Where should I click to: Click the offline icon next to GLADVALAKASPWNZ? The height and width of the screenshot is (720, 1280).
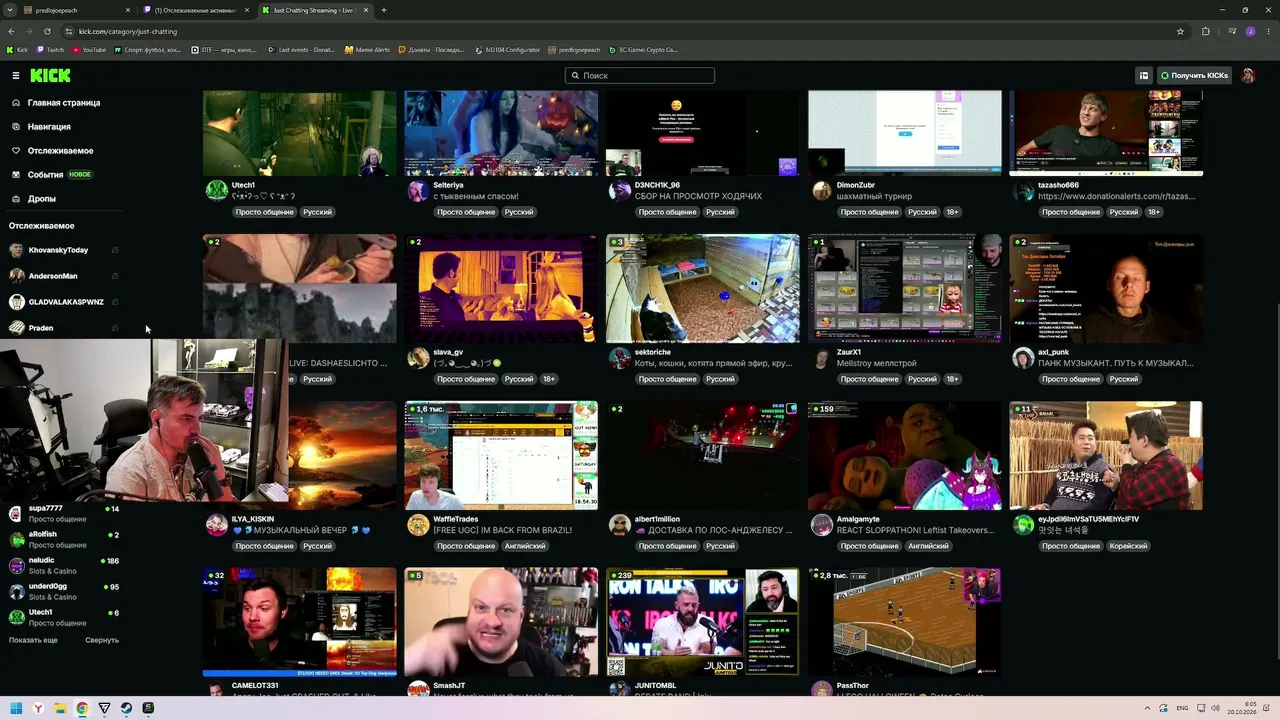point(115,302)
